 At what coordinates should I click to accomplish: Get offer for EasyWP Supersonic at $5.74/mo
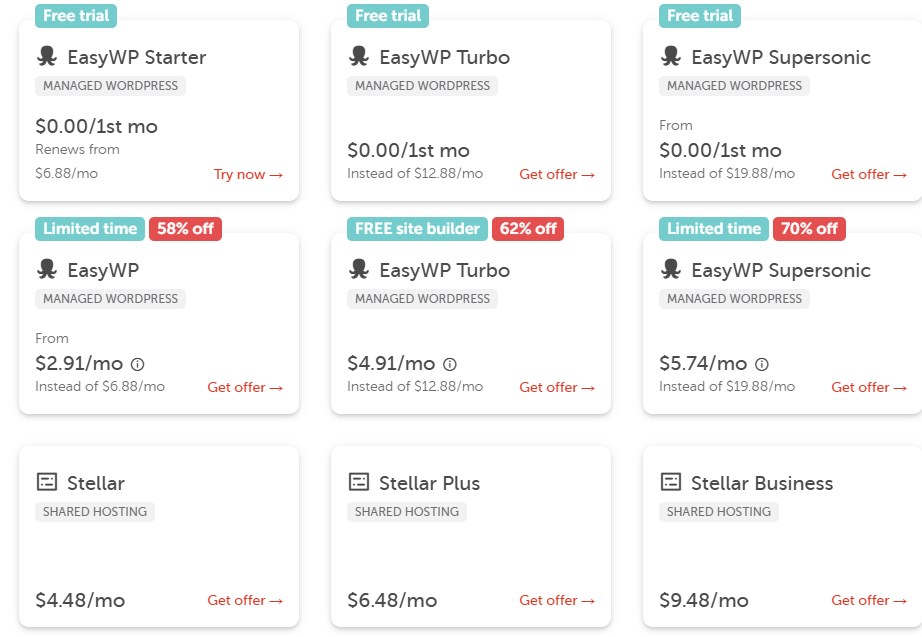pyautogui.click(x=869, y=387)
